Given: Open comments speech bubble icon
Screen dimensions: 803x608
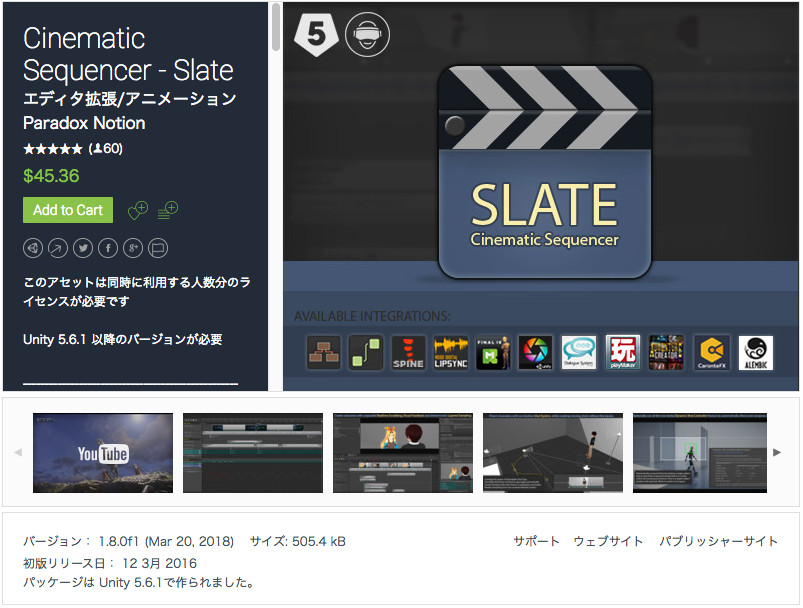Looking at the screenshot, I should click(158, 248).
